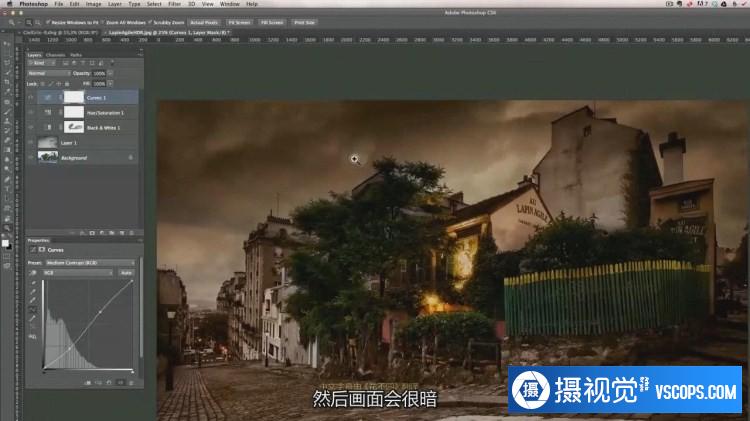Screen dimensions: 750x421
Task: Hide the Hue/Saturation 1 layer
Action: click(31, 112)
